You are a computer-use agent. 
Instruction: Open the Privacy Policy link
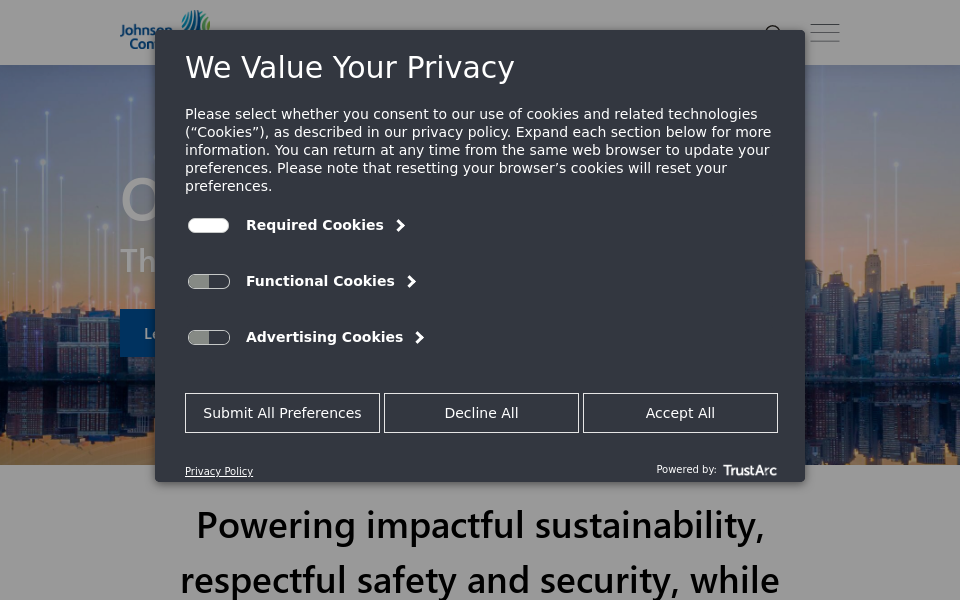coord(219,471)
